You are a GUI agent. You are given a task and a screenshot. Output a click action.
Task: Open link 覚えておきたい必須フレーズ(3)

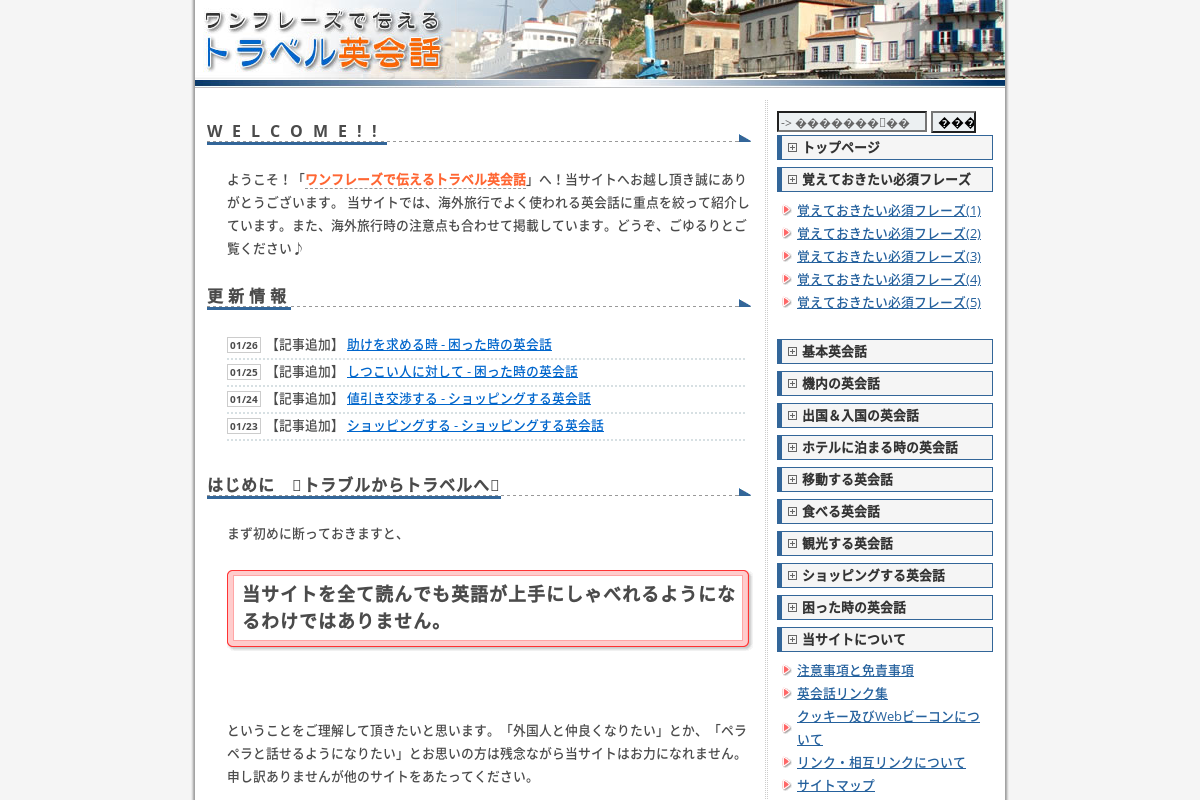[889, 256]
